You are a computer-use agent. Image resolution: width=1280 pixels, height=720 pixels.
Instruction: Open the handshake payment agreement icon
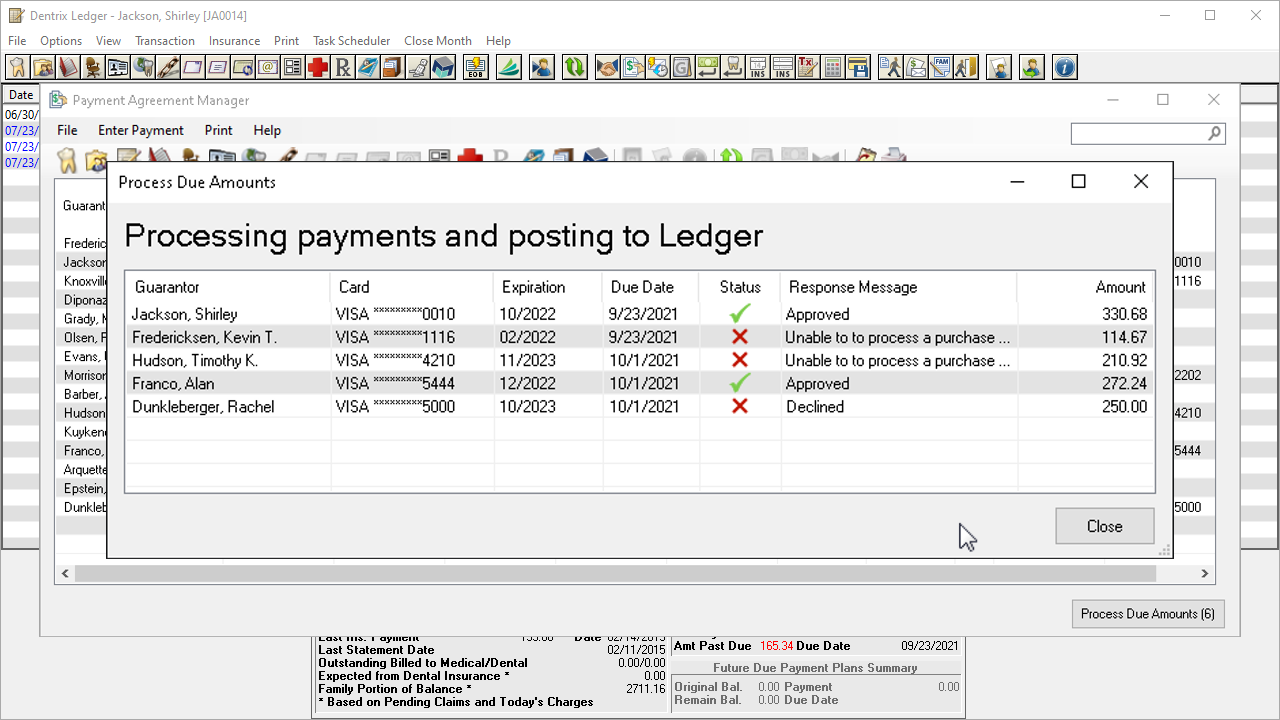pyautogui.click(x=607, y=67)
